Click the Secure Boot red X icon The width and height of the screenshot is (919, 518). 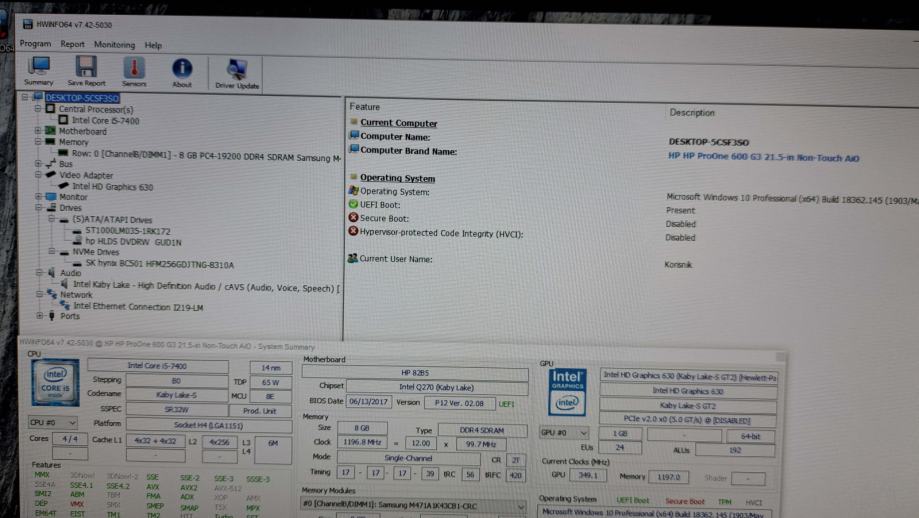pyautogui.click(x=353, y=217)
